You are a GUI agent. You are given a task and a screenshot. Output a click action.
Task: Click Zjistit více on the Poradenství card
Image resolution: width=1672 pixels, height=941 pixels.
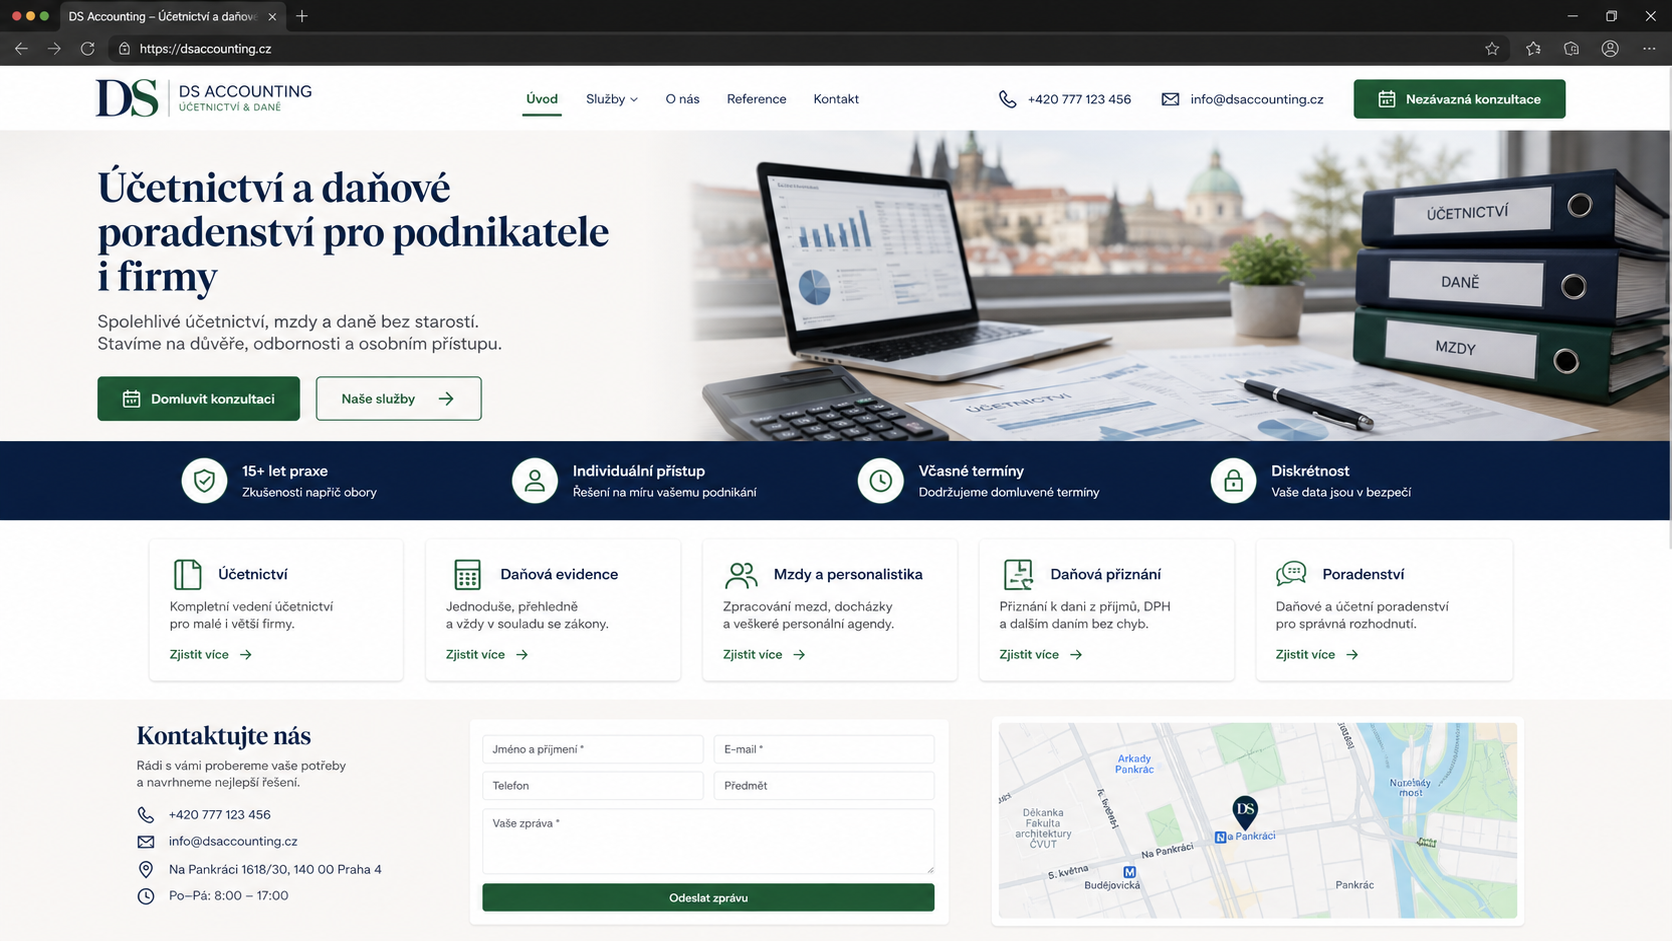point(1316,654)
